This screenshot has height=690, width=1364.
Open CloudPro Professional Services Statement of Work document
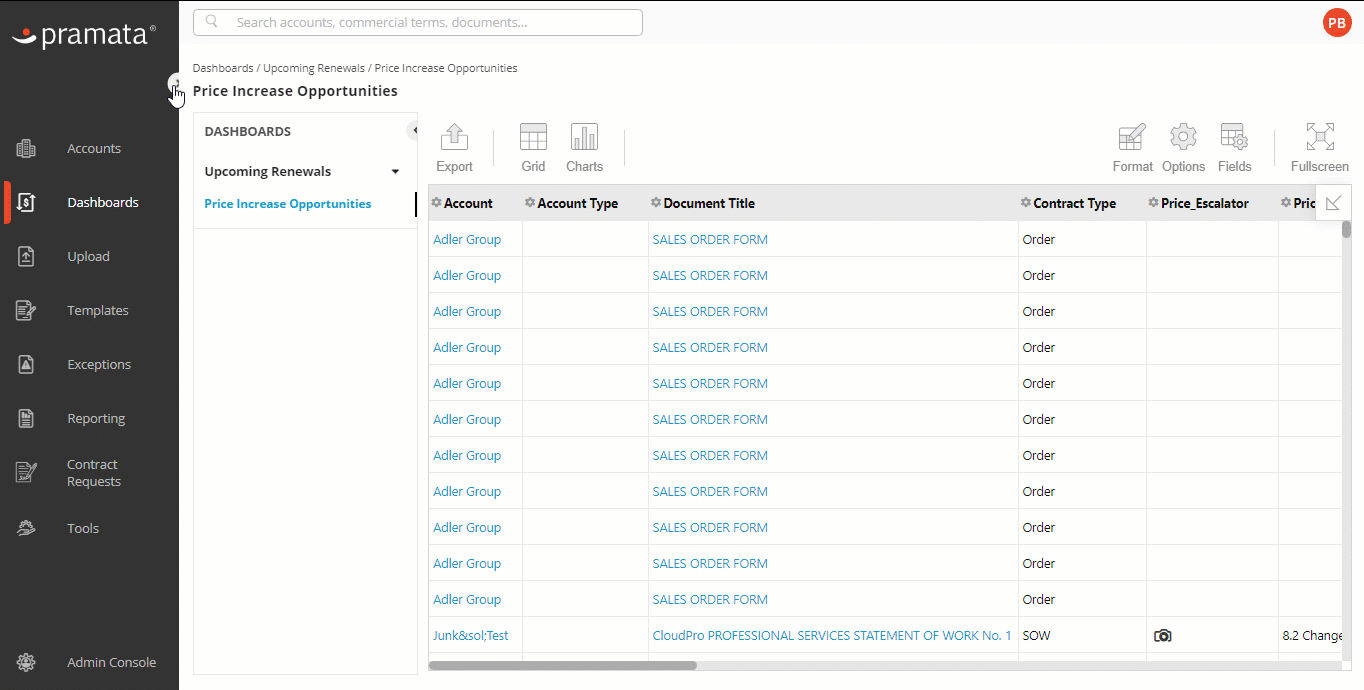(x=832, y=636)
